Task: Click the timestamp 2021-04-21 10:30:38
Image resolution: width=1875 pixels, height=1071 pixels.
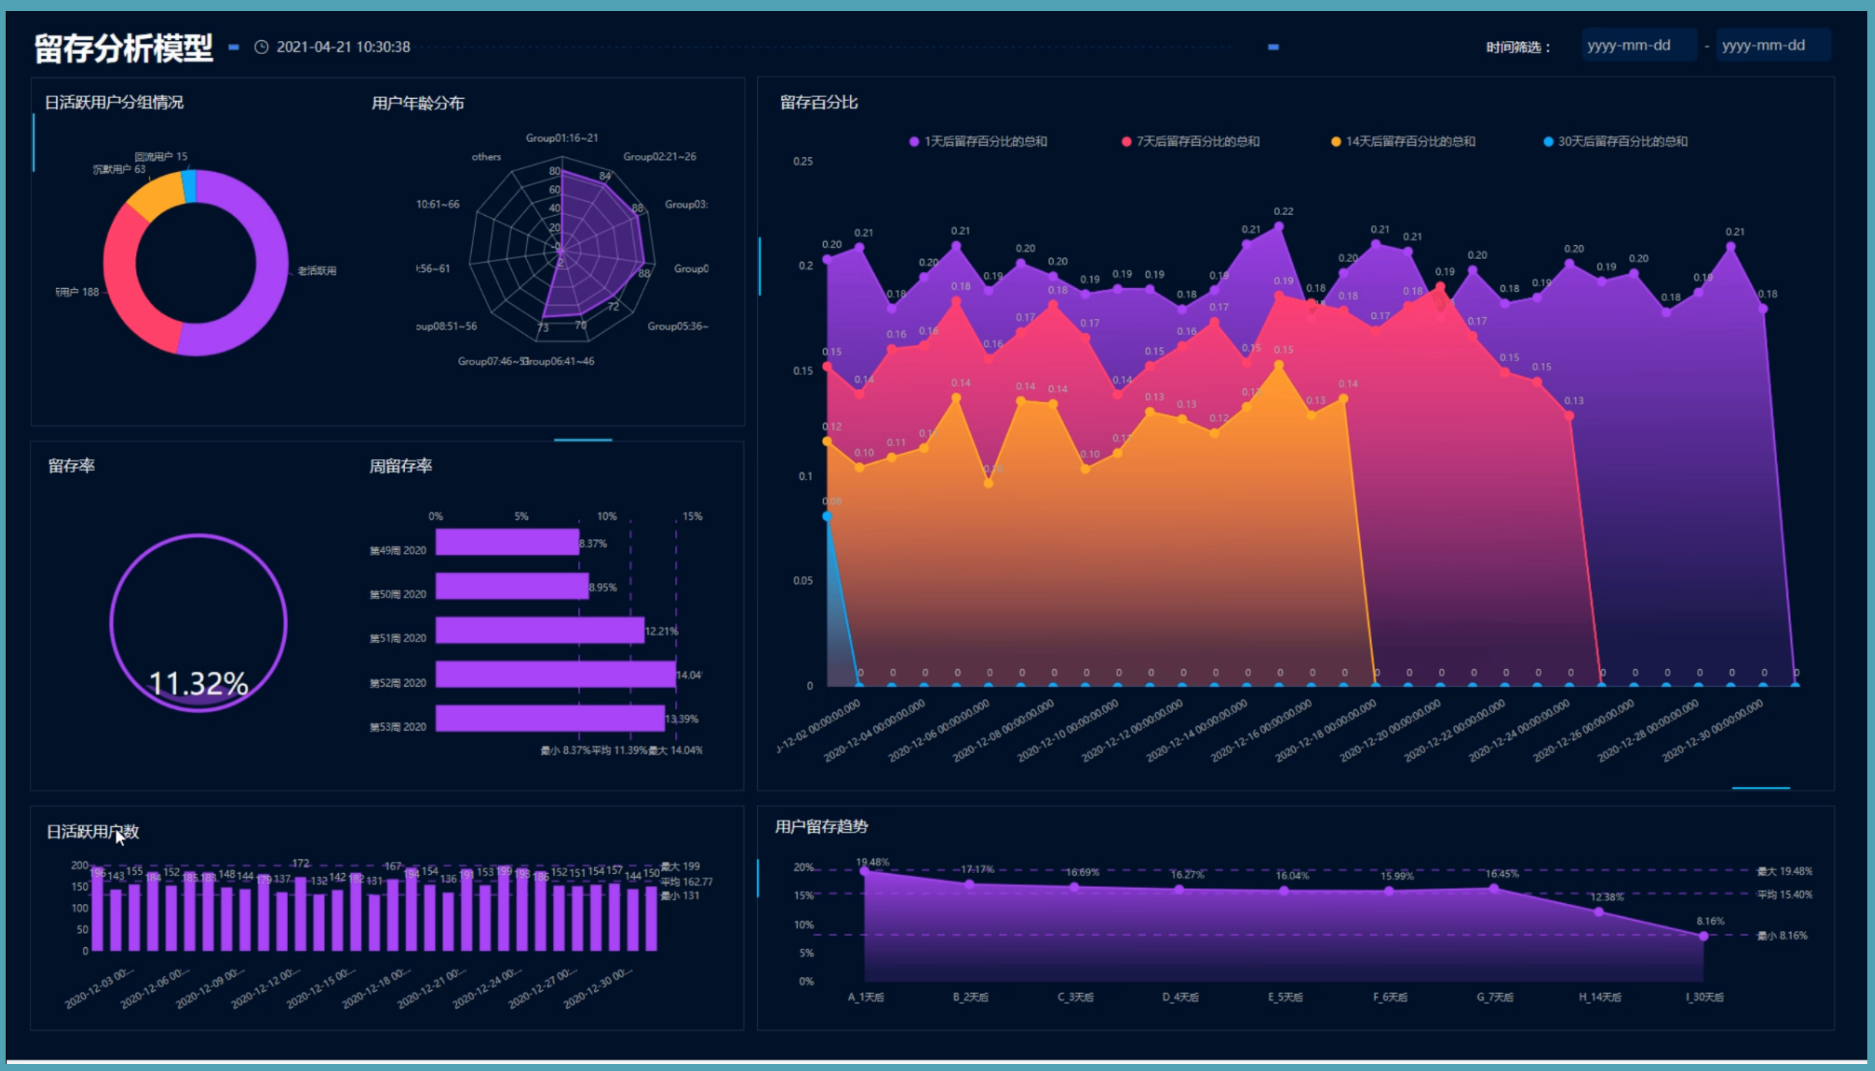Action: (x=343, y=47)
